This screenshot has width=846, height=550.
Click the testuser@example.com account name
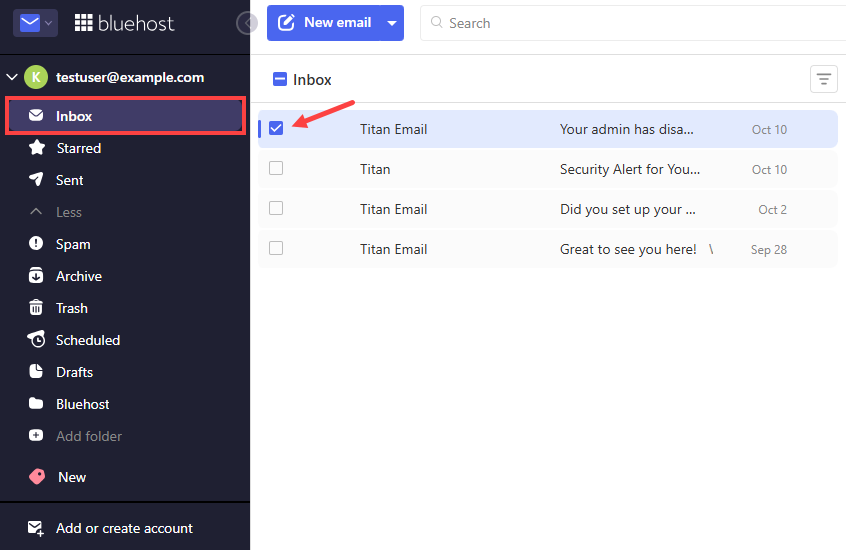click(x=130, y=77)
